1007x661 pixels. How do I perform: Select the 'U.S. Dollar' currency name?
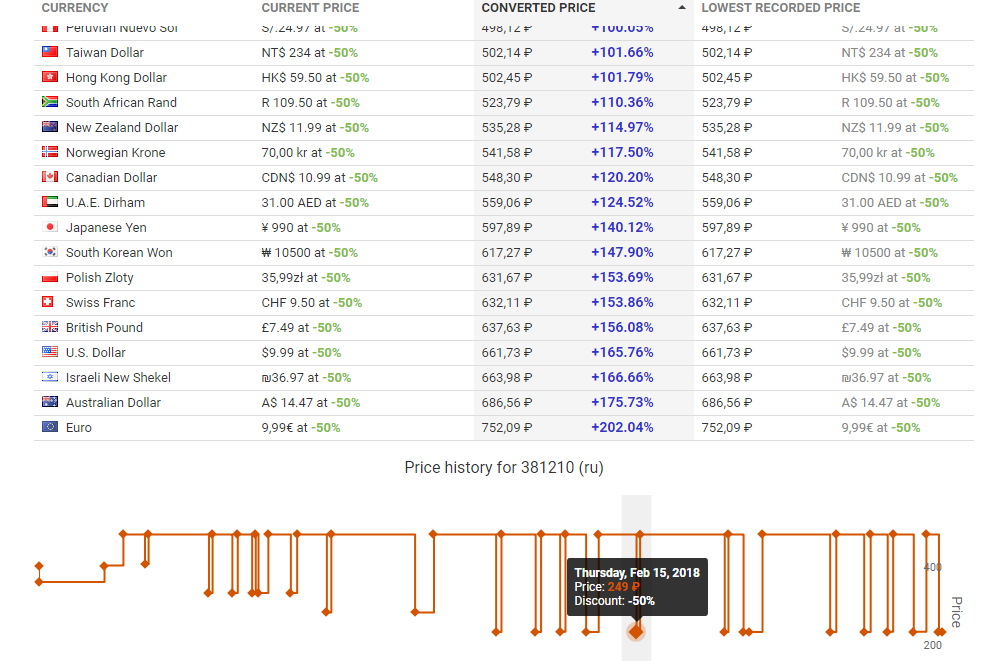96,353
